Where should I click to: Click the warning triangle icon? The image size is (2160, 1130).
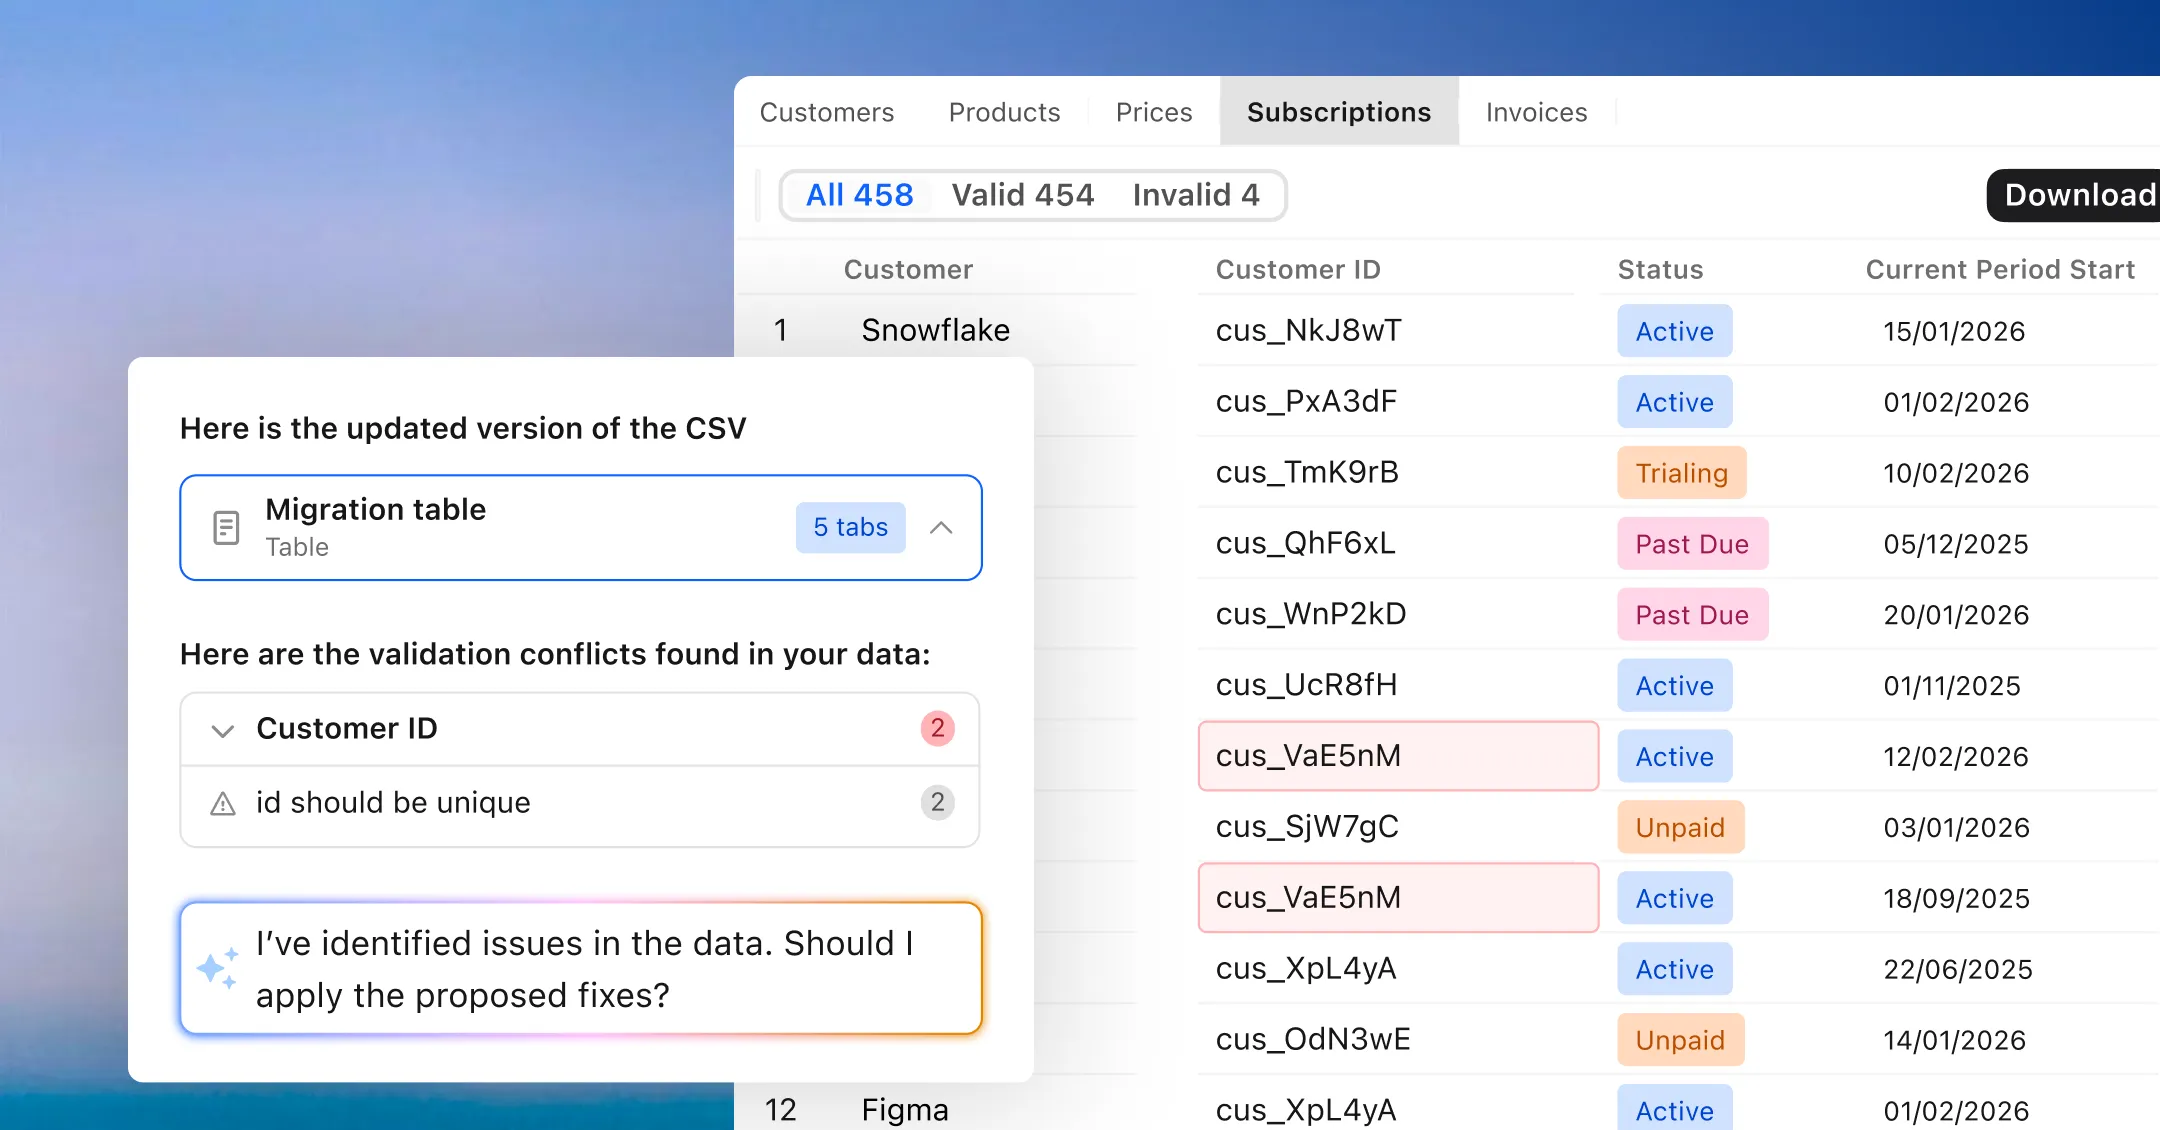(x=223, y=803)
